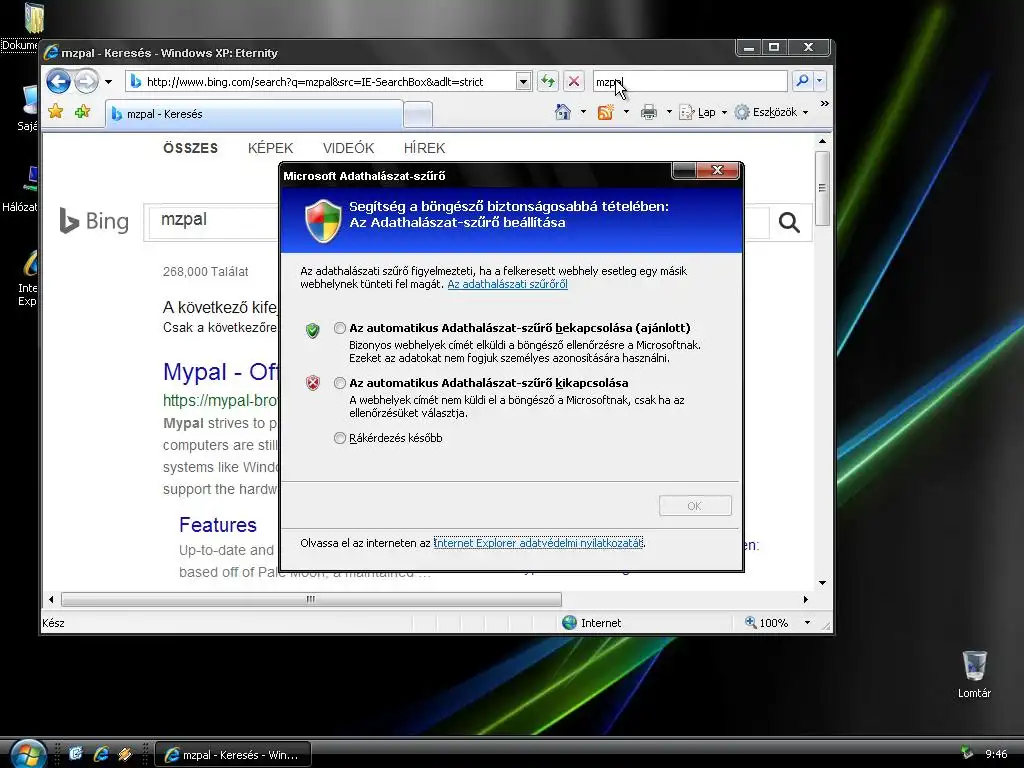Click the browser Forward arrow button
Viewport: 1024px width, 768px height.
[86, 82]
